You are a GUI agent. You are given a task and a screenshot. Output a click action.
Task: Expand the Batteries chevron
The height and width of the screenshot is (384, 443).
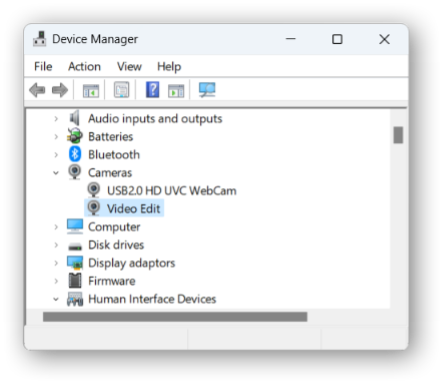(x=56, y=137)
